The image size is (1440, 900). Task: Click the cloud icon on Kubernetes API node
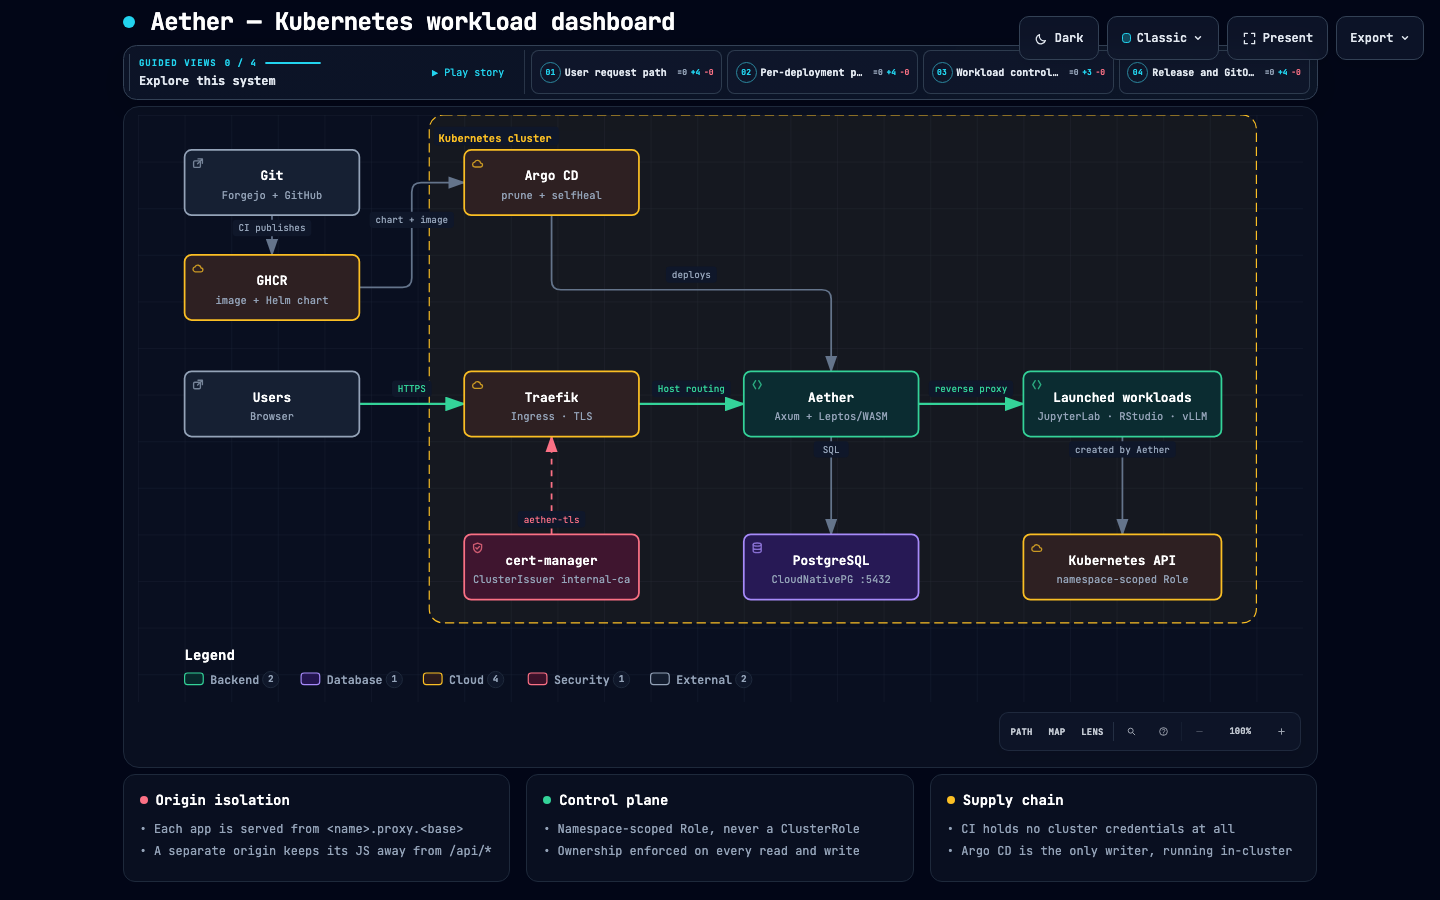[1037, 548]
